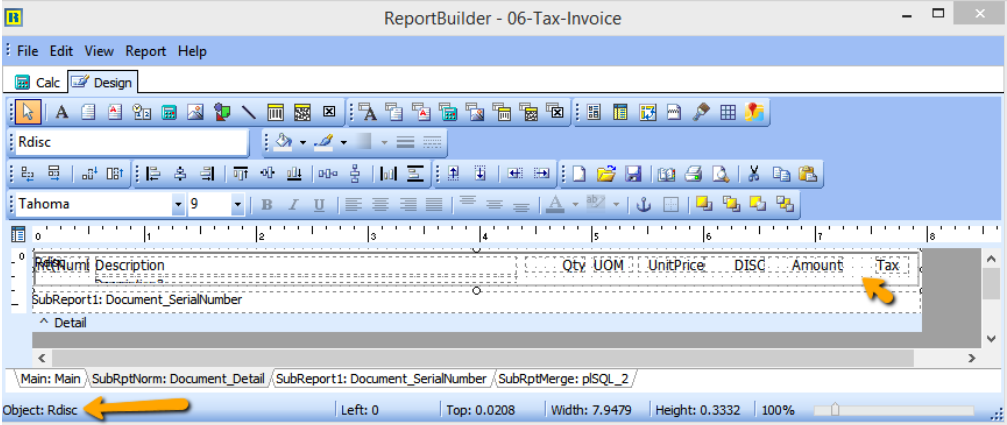
Task: Open the Report menu
Action: (x=146, y=51)
